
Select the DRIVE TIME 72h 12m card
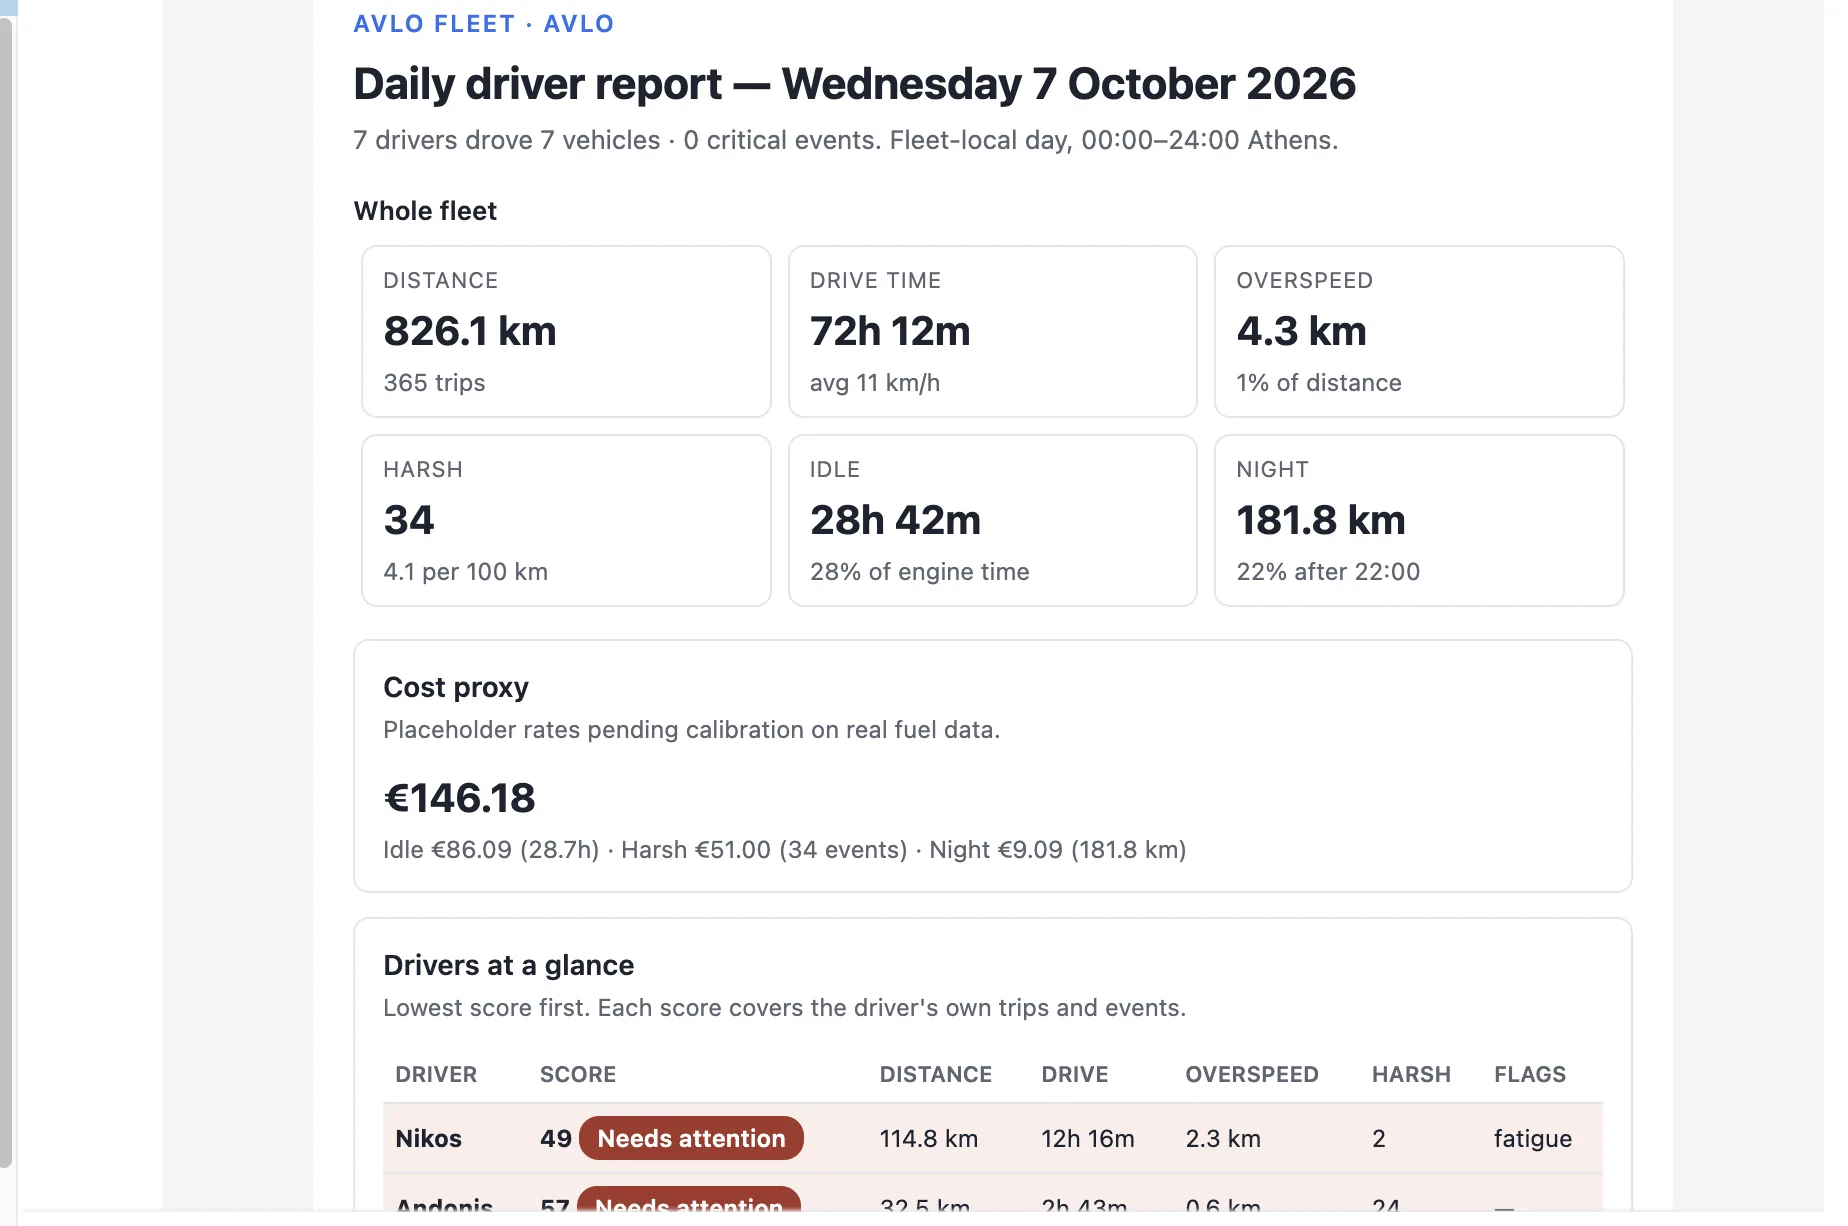(x=993, y=331)
